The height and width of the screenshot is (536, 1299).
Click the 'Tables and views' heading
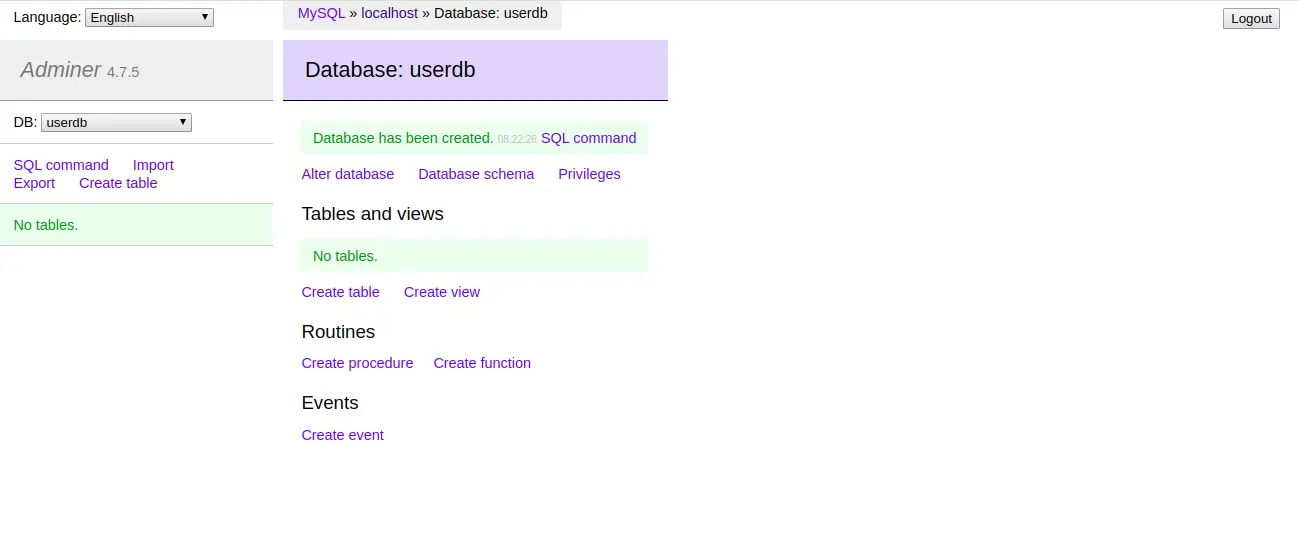click(372, 214)
